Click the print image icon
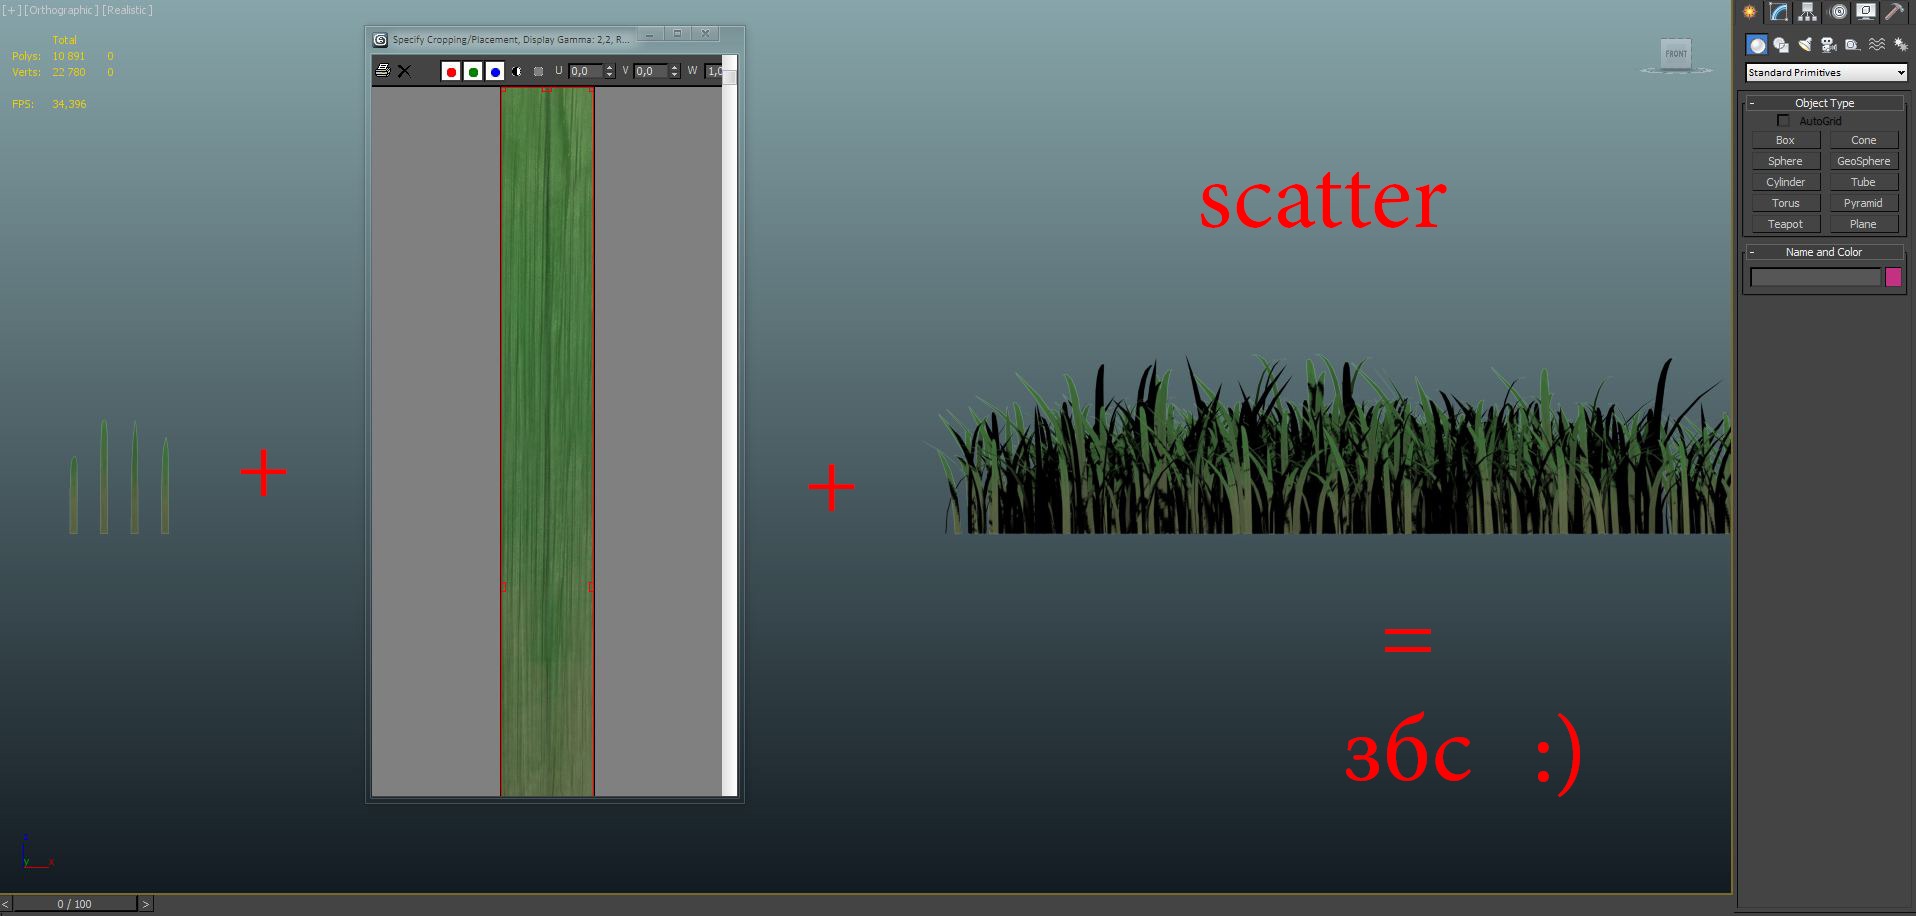 382,71
